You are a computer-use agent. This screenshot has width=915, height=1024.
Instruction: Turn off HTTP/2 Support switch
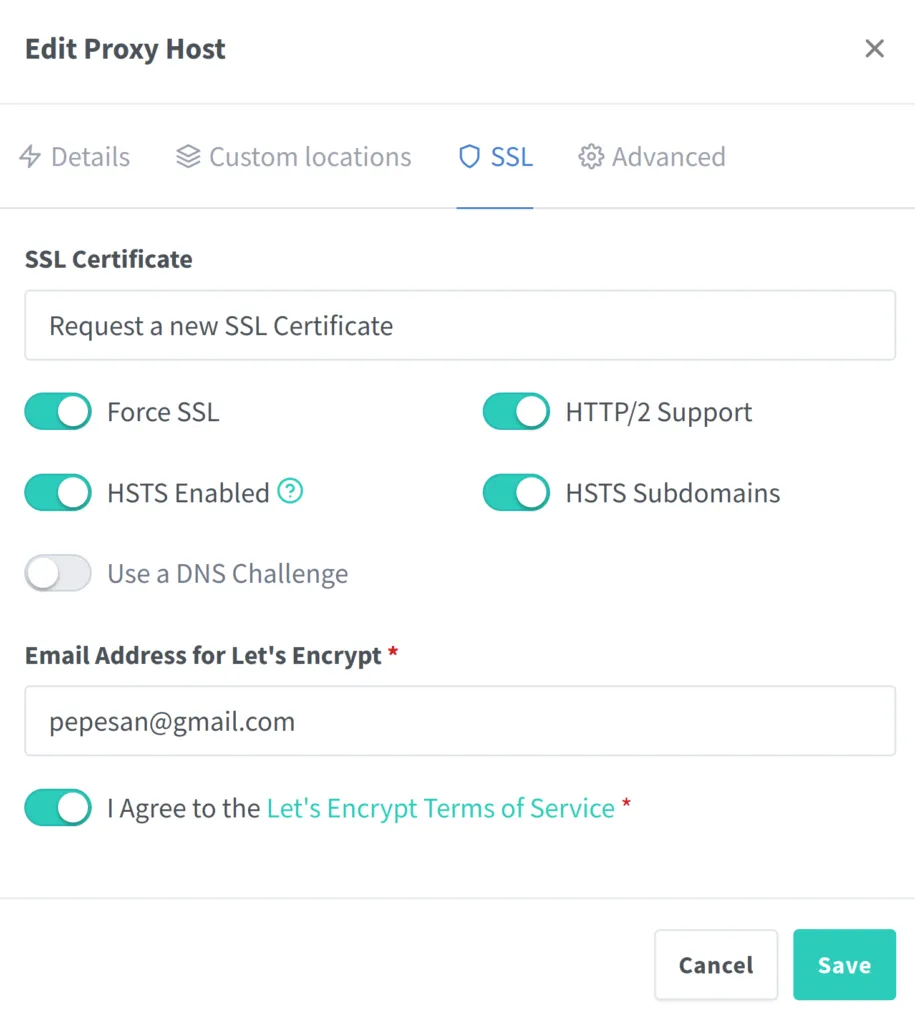(x=516, y=412)
